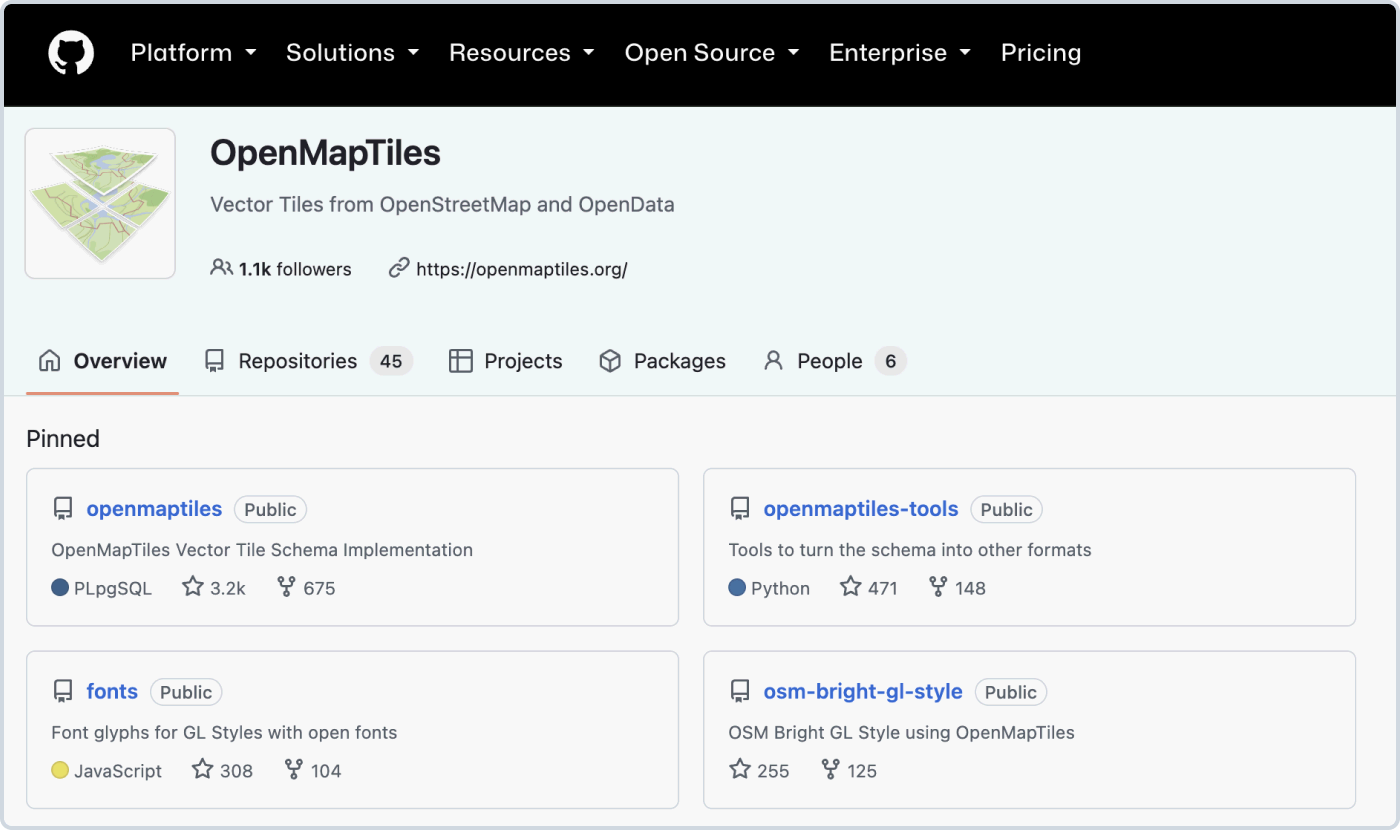Open the Platform dropdown menu
This screenshot has width=1400, height=830.
pos(194,53)
